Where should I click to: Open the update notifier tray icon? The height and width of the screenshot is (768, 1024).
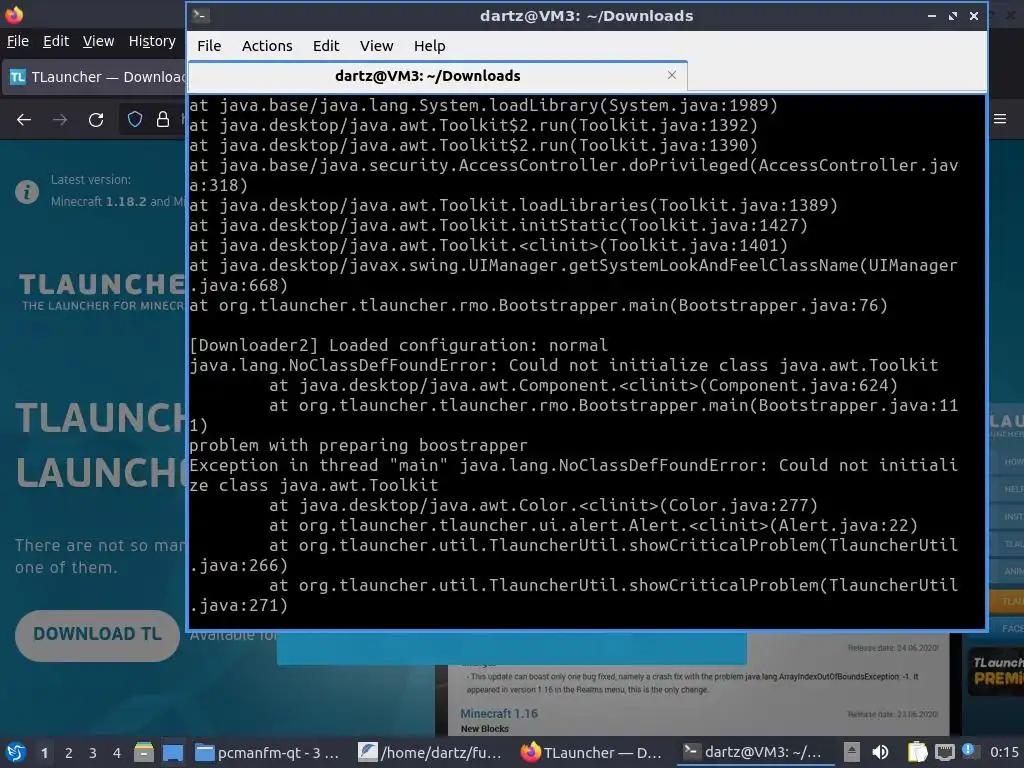[969, 752]
